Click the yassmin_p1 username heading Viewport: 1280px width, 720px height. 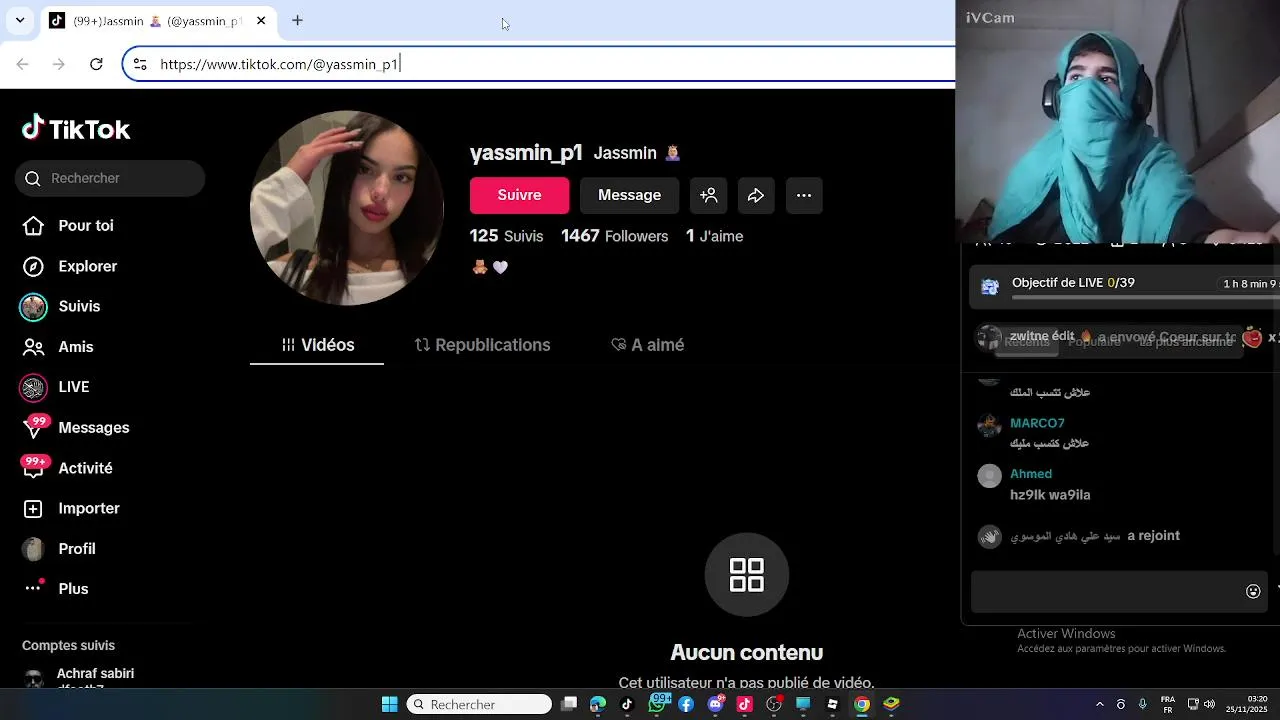coord(526,152)
